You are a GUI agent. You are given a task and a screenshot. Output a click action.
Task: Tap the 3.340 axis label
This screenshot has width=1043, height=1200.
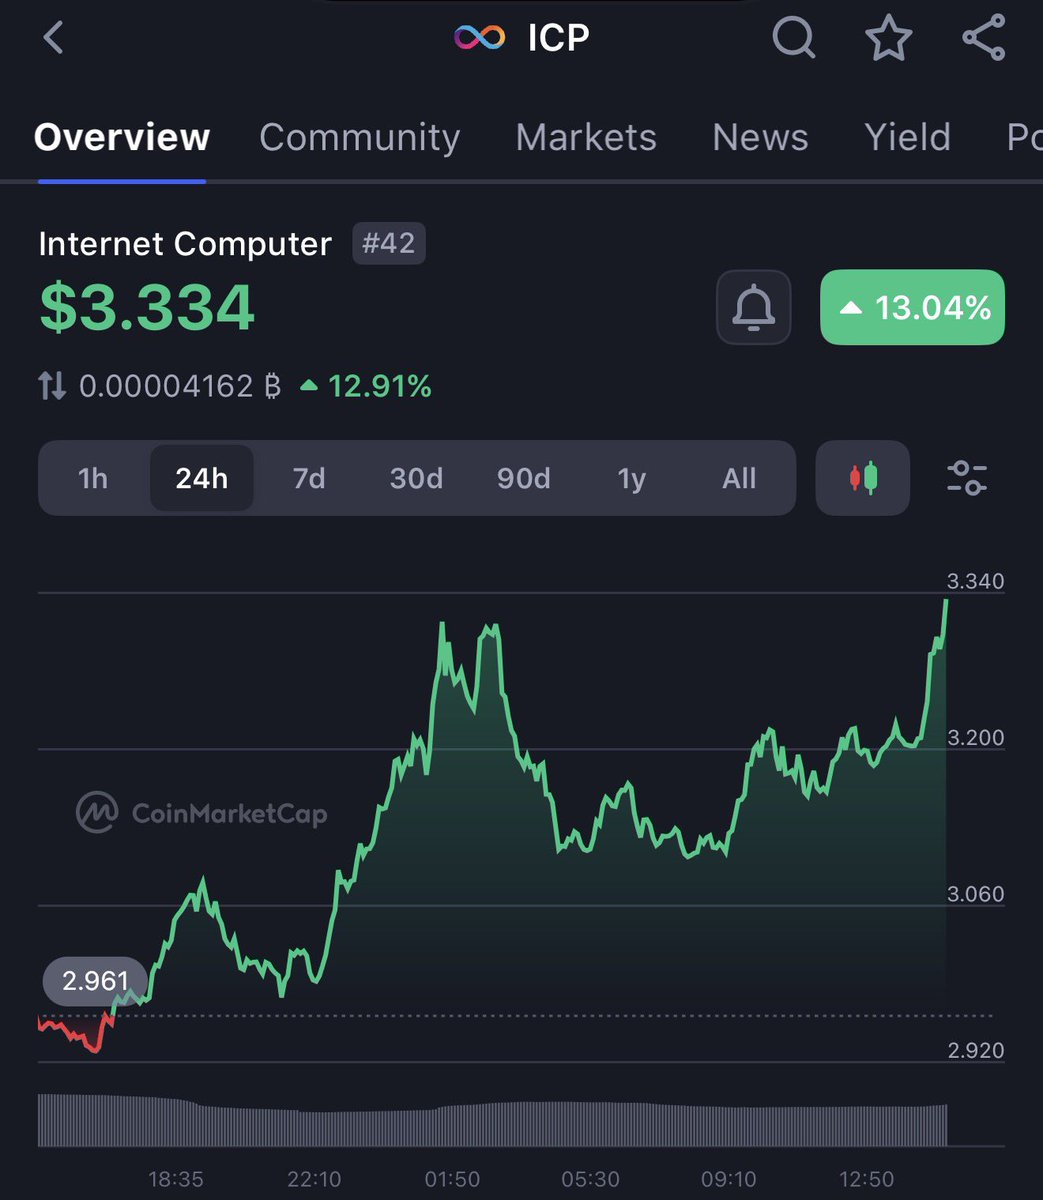(x=975, y=582)
